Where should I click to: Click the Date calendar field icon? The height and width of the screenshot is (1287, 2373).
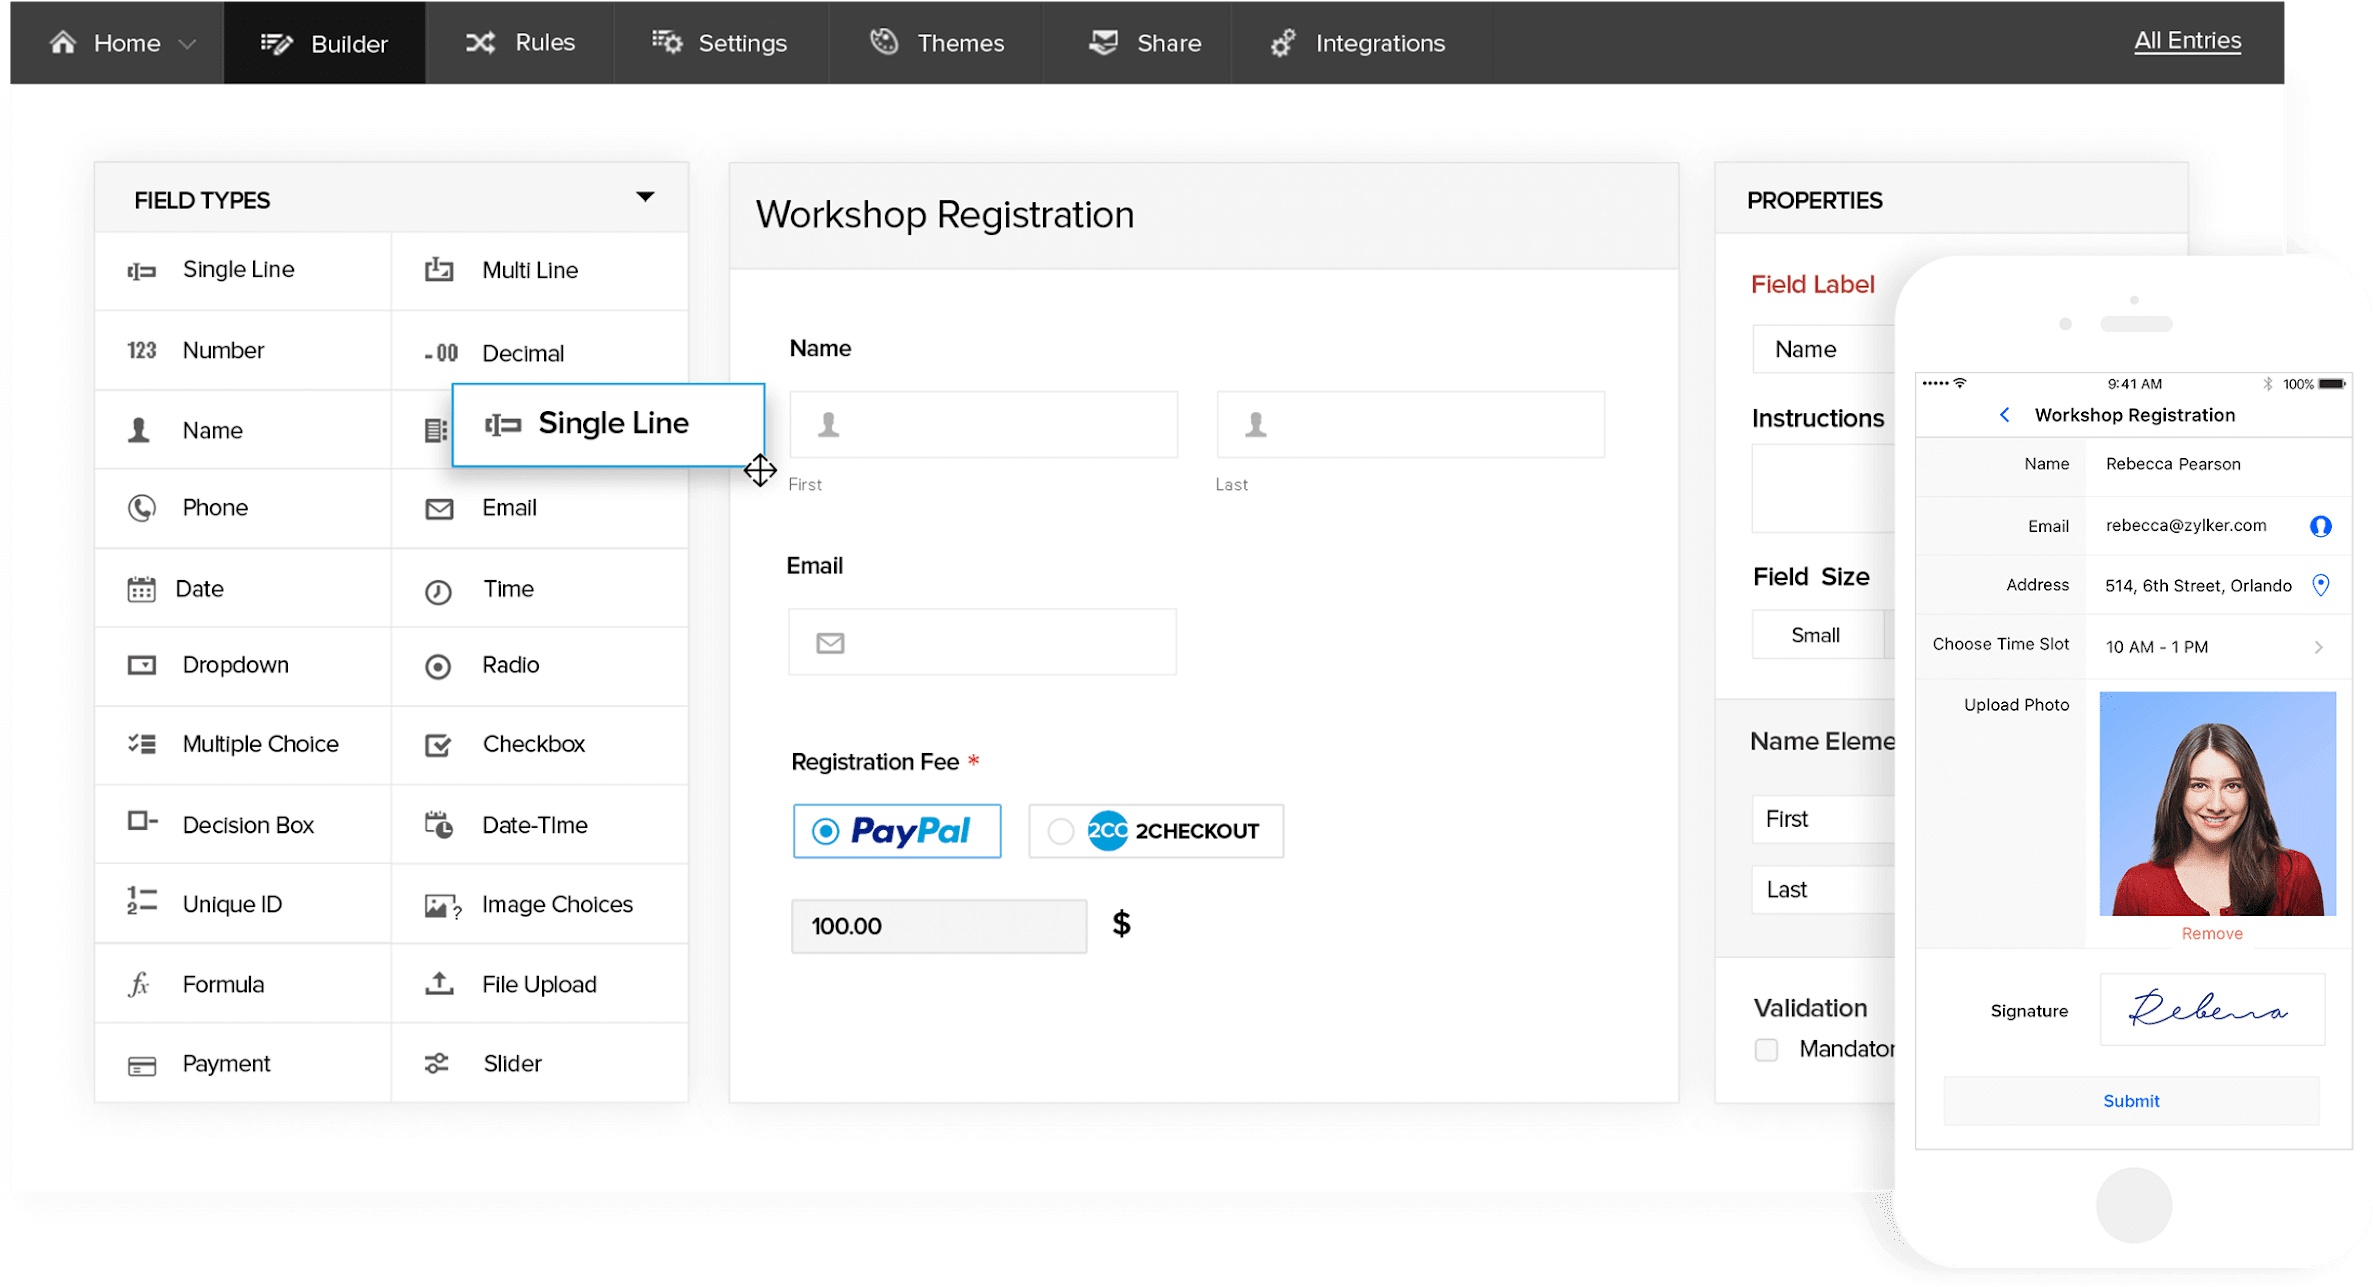(x=141, y=589)
